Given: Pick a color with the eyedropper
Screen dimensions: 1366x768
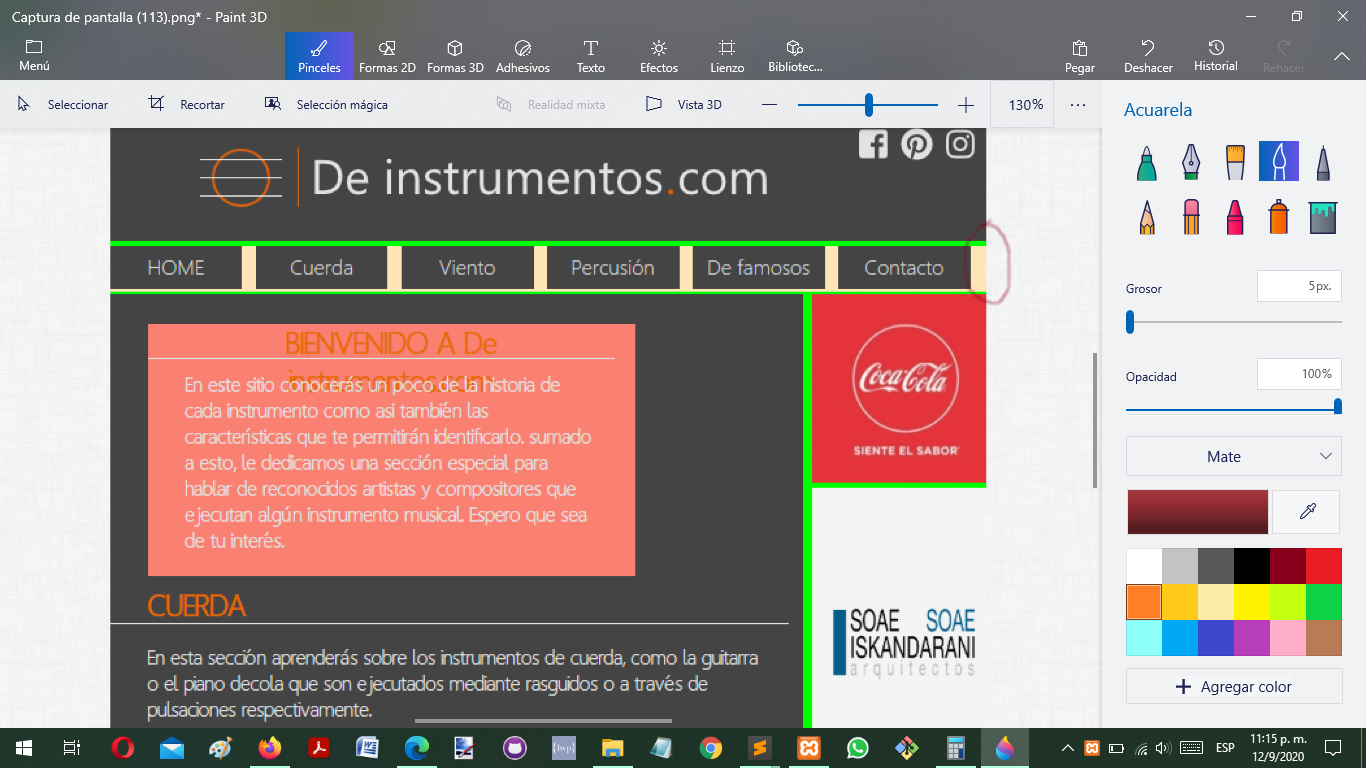Looking at the screenshot, I should point(1307,512).
